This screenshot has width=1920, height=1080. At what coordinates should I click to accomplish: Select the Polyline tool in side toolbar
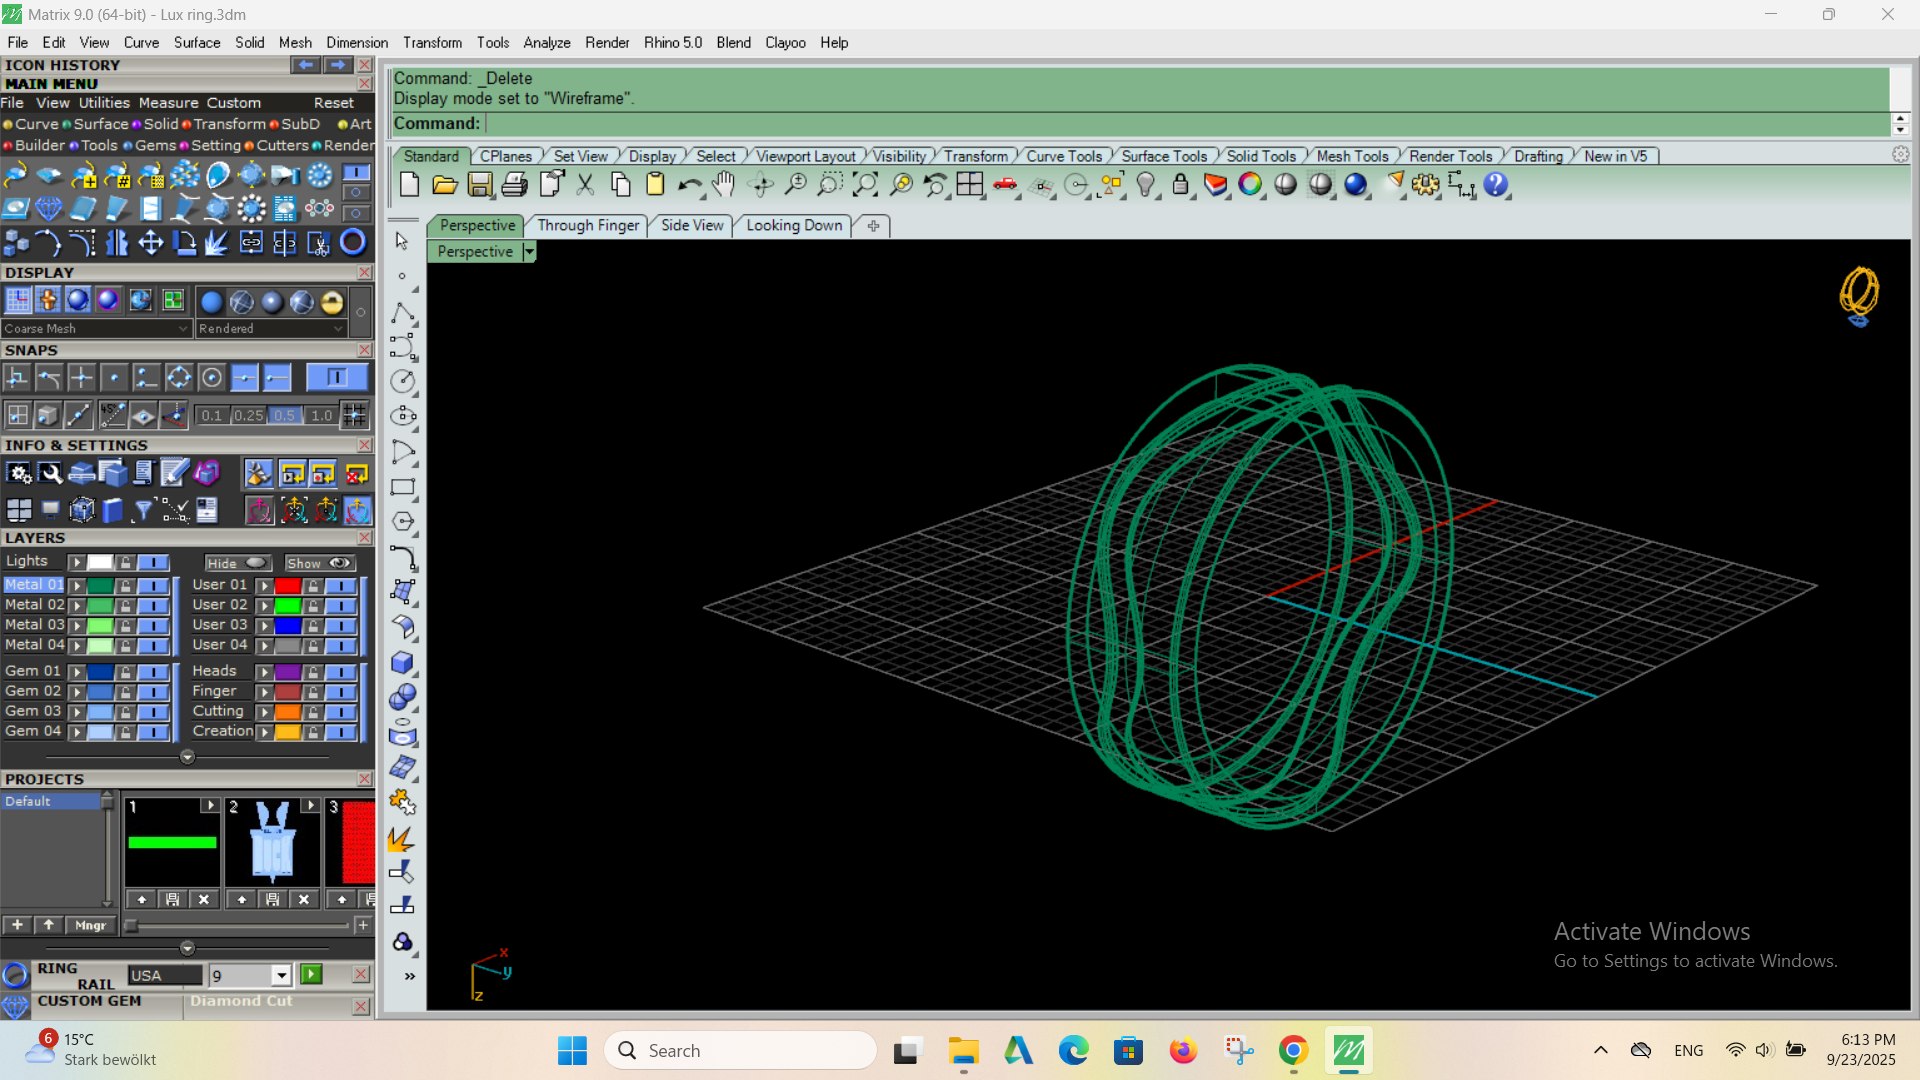[403, 313]
